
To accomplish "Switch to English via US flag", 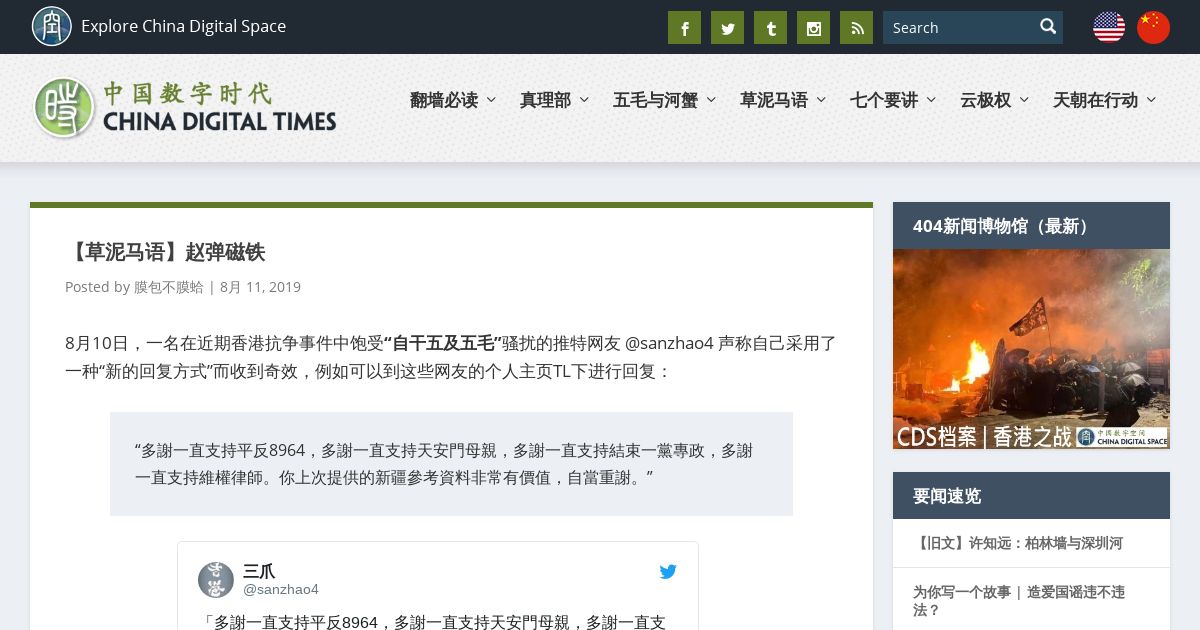I will click(x=1109, y=27).
